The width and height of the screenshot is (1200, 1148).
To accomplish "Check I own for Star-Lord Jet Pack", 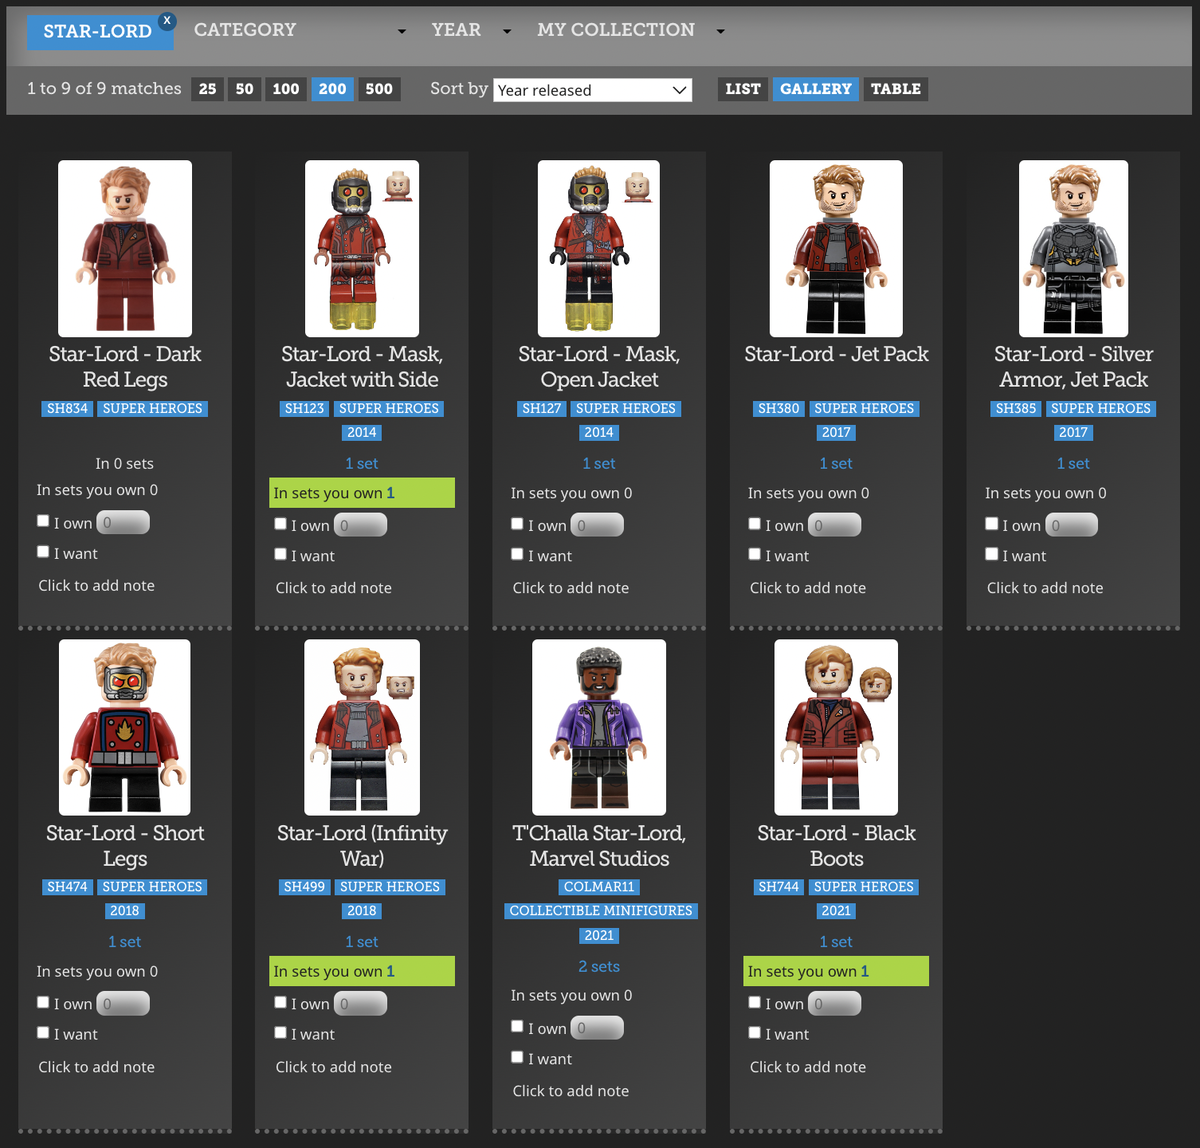I will pos(754,523).
